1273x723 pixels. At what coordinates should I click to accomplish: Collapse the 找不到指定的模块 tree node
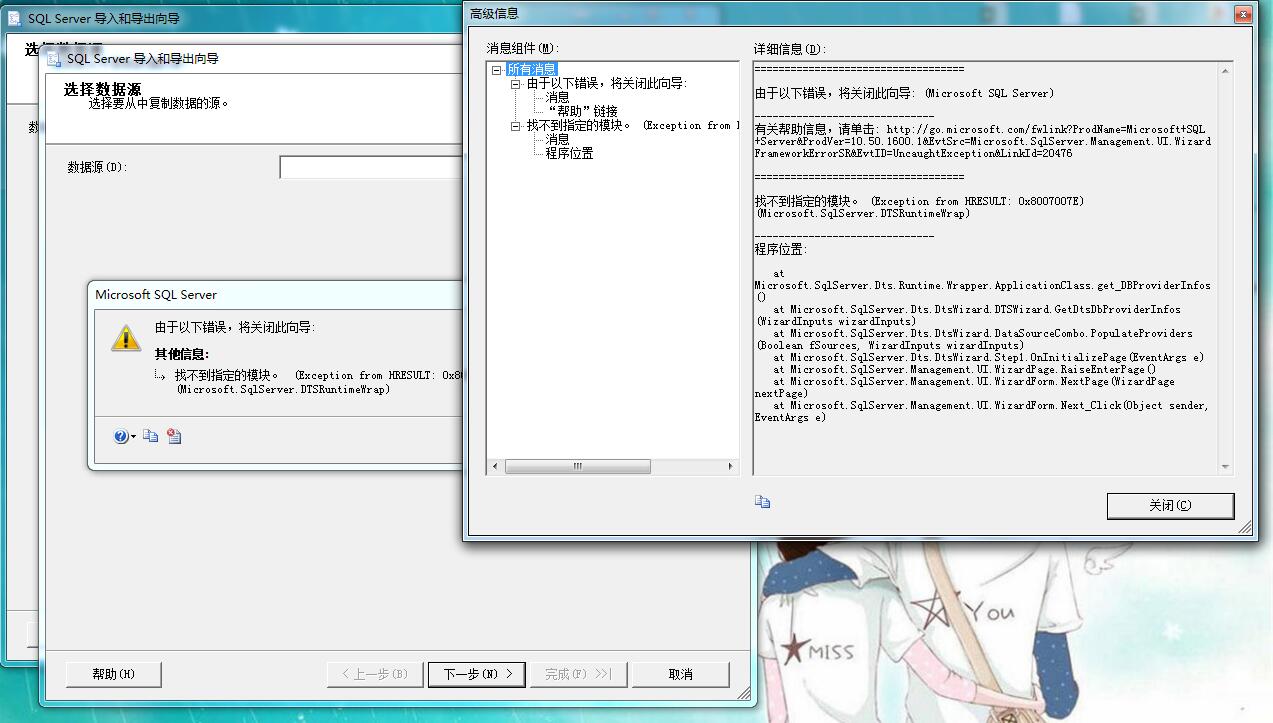(x=516, y=126)
